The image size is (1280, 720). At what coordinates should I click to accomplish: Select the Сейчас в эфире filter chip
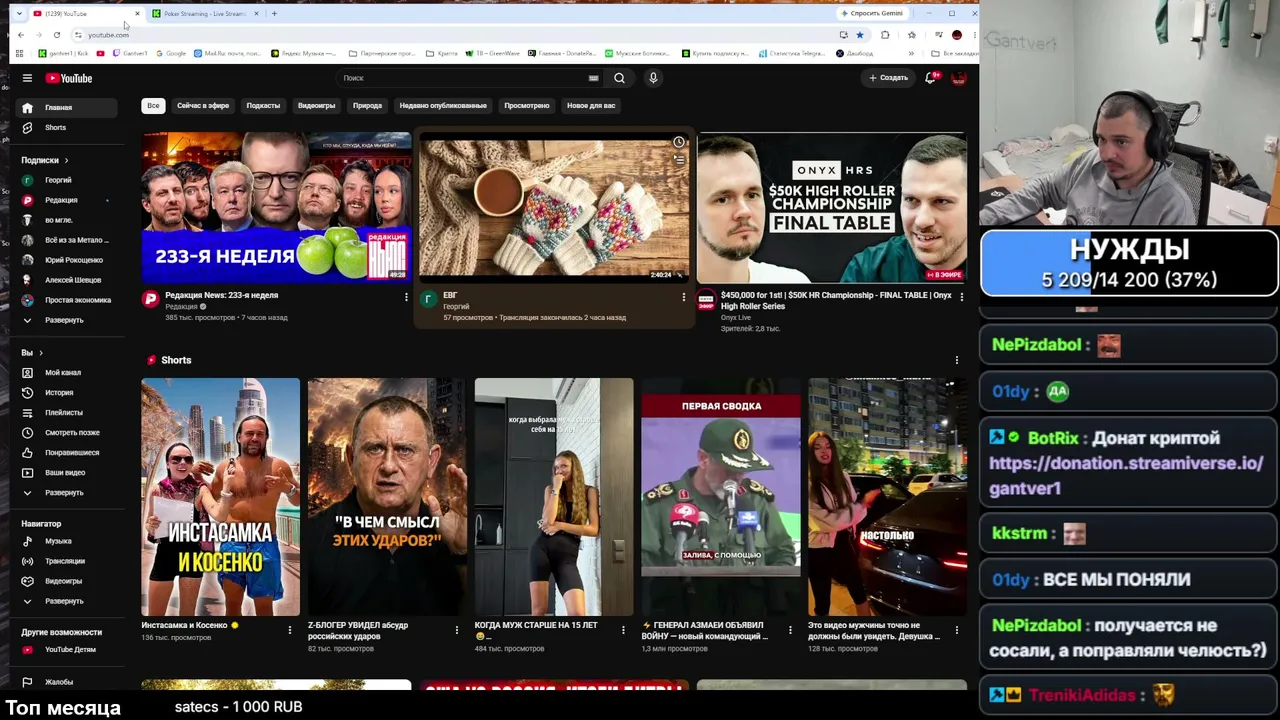click(x=203, y=105)
